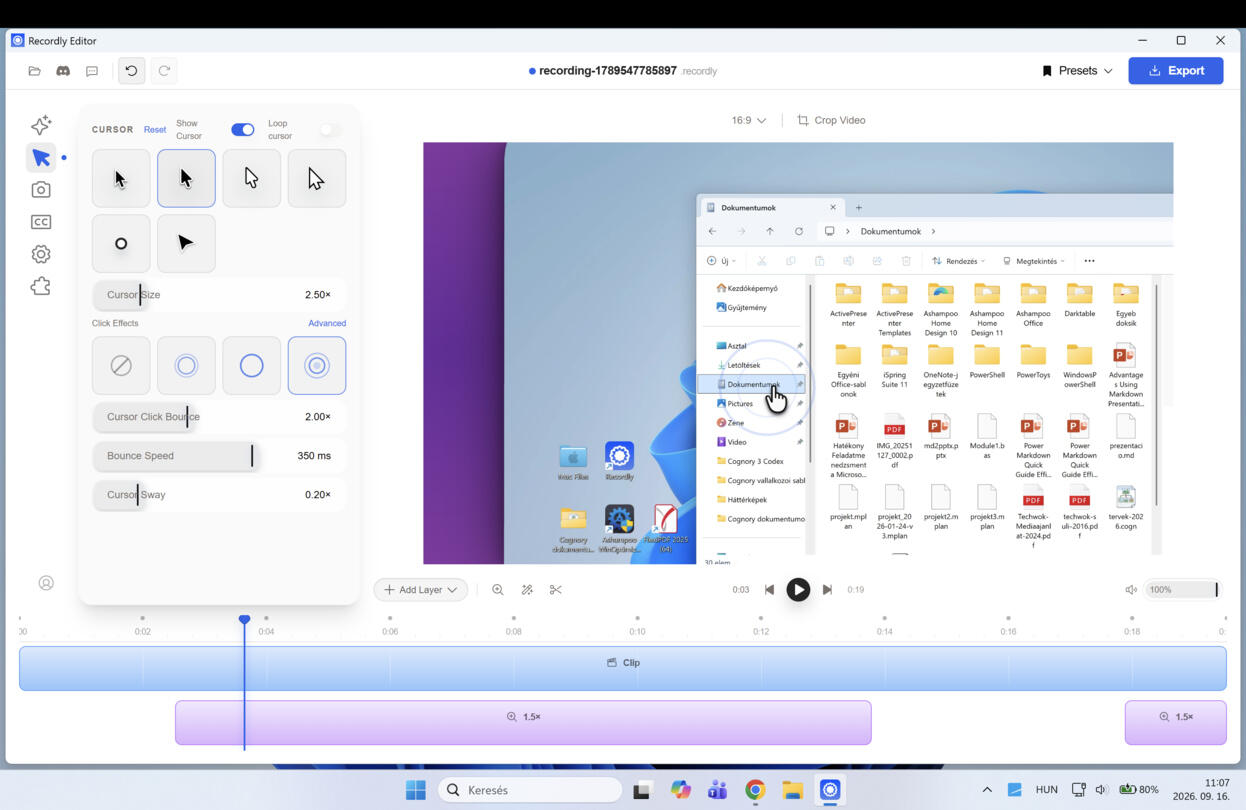This screenshot has width=1246, height=810.
Task: Expand the 16:9 aspect ratio dropdown
Action: tap(749, 120)
